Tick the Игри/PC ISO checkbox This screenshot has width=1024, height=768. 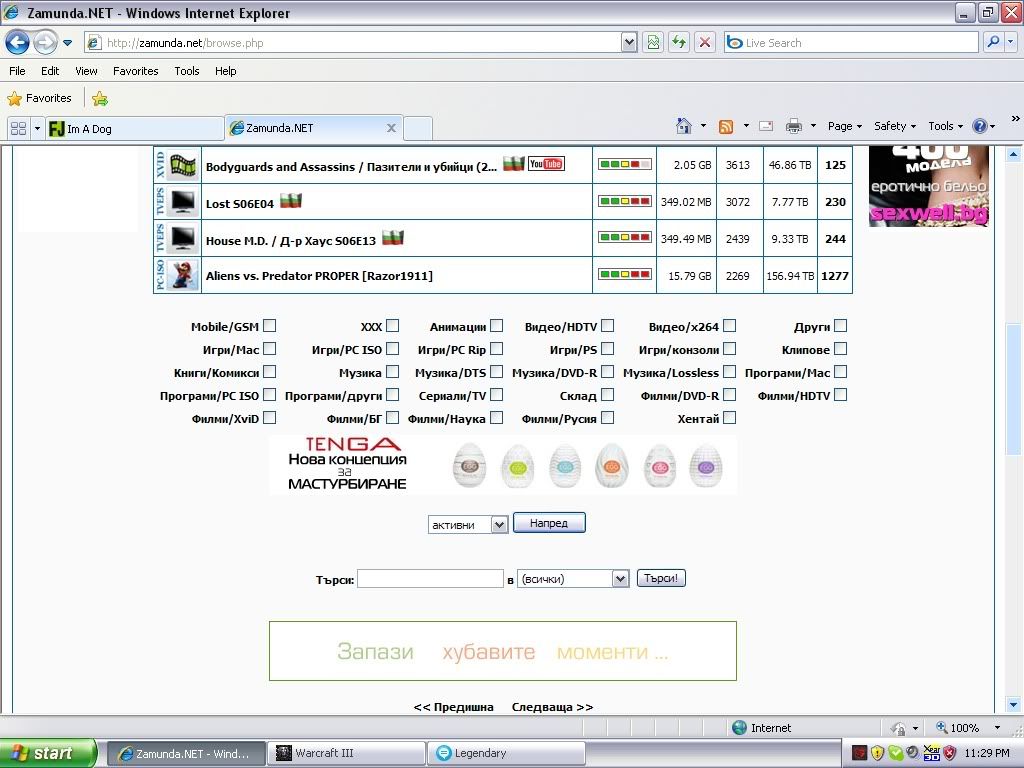[x=392, y=349]
